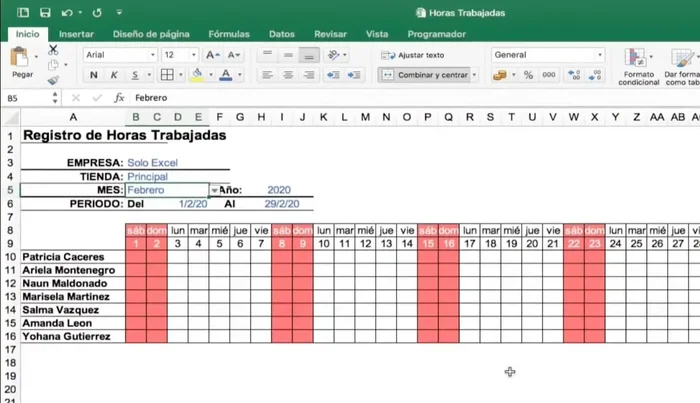
Task: Click the text orientation icon
Action: (x=333, y=55)
